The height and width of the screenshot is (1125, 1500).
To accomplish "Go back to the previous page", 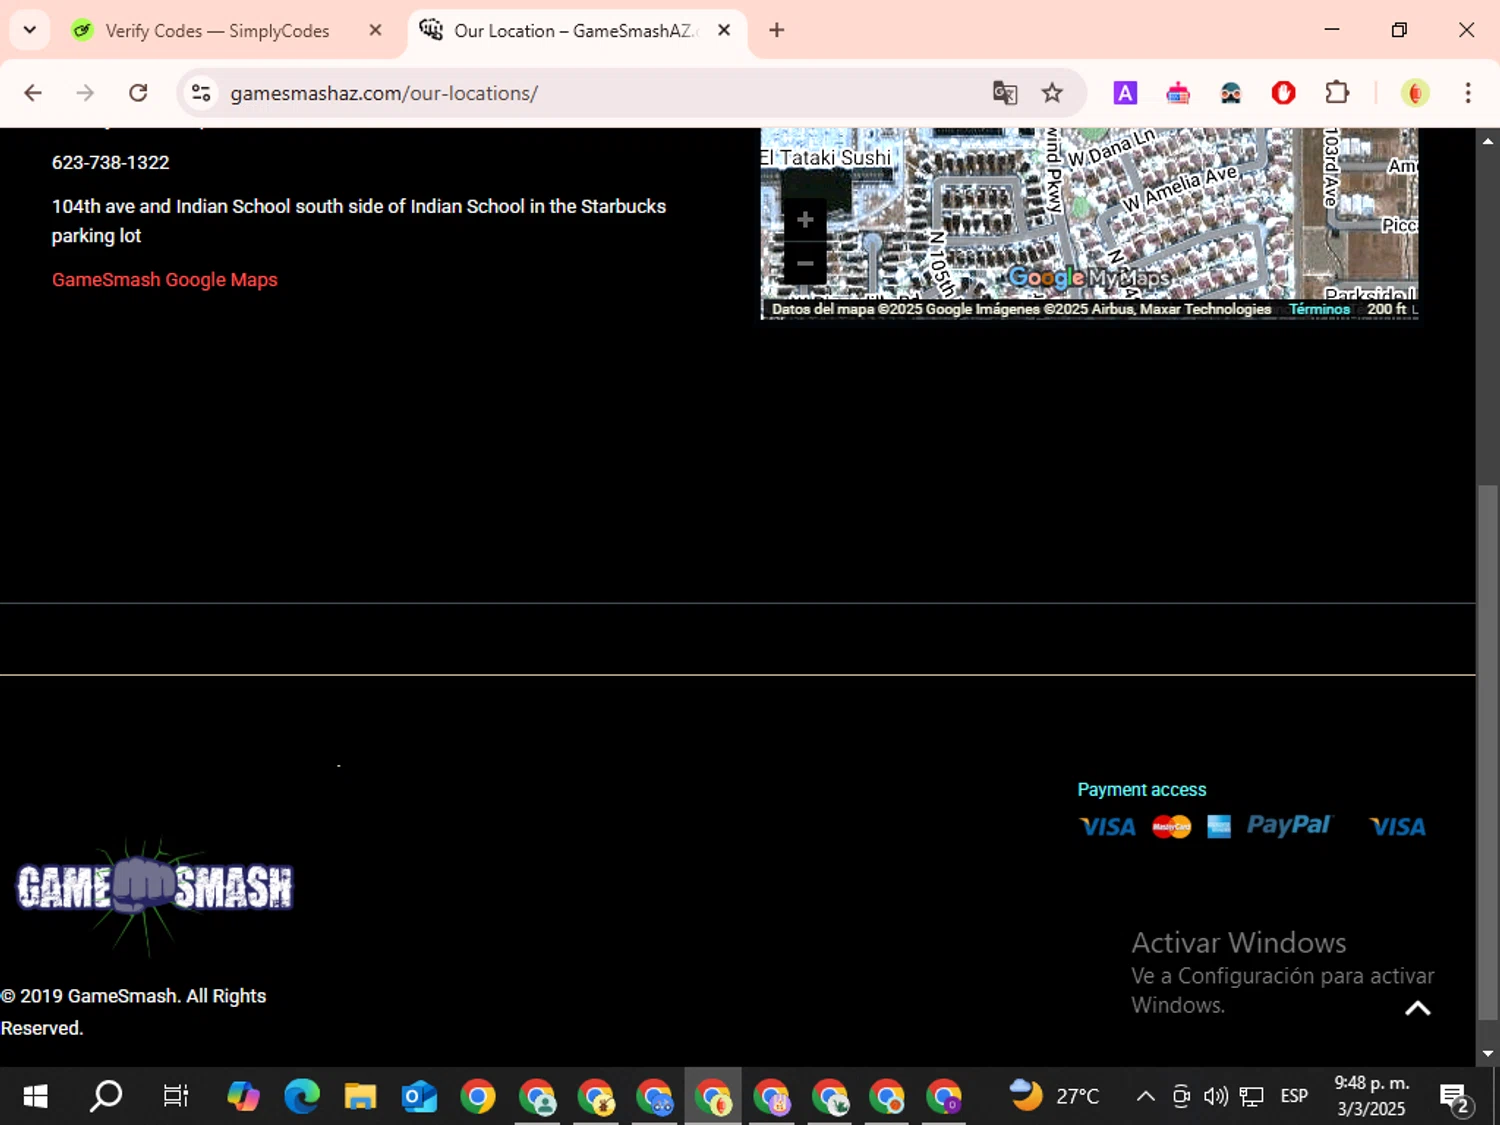I will [33, 93].
